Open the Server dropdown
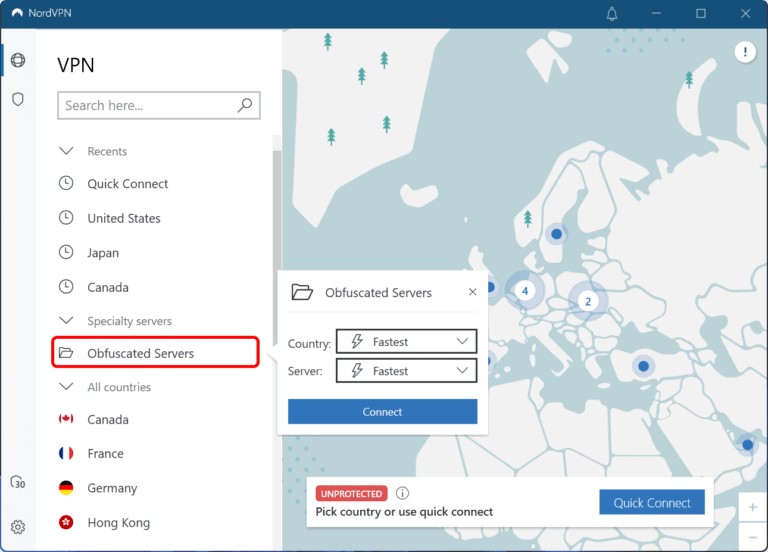 (x=406, y=371)
